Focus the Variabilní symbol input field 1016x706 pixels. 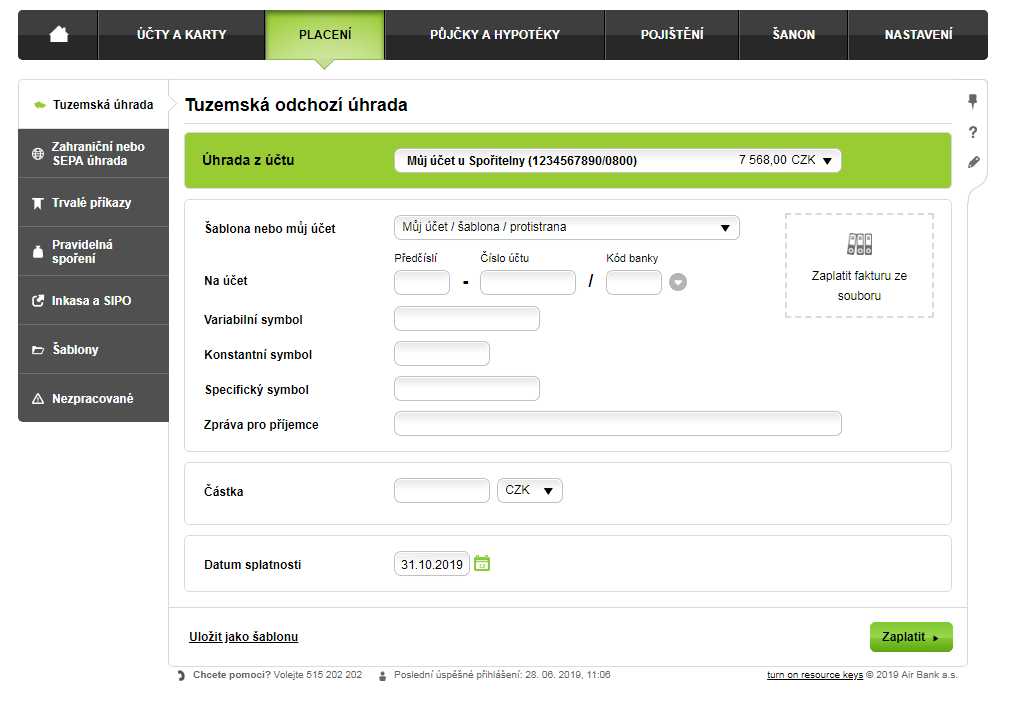pyautogui.click(x=467, y=319)
